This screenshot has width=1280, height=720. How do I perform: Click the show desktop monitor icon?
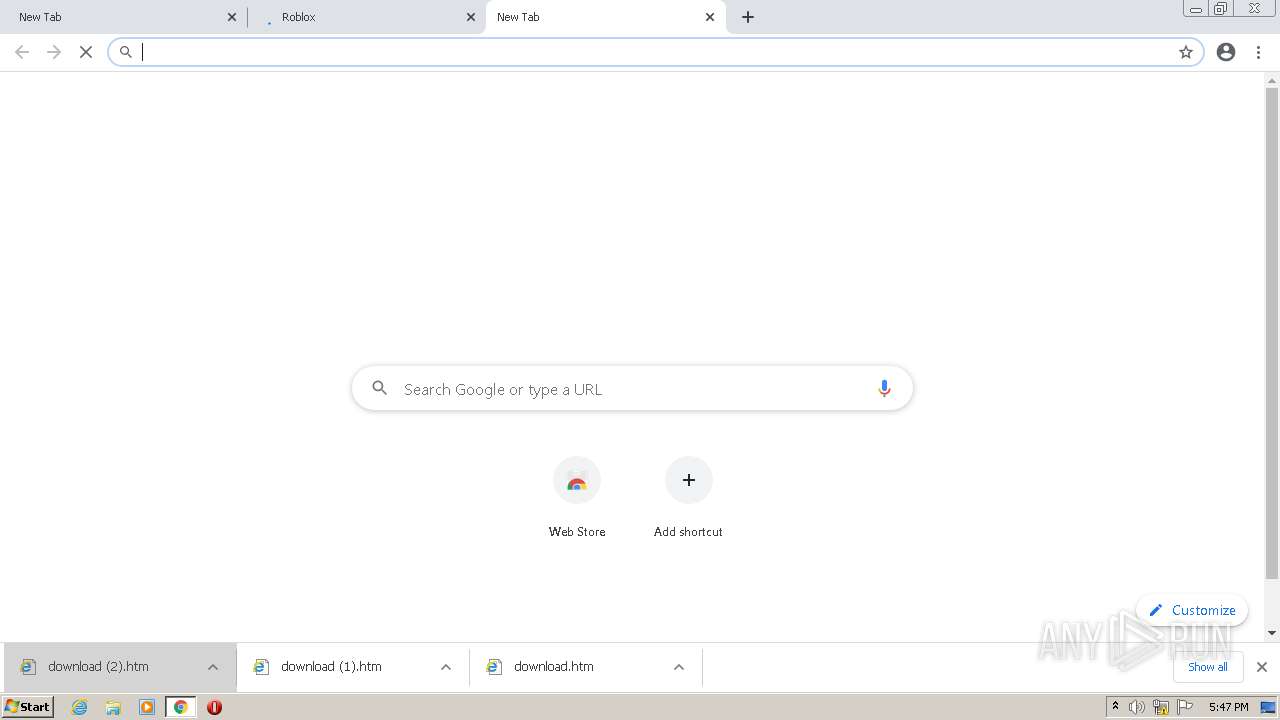click(x=1268, y=707)
